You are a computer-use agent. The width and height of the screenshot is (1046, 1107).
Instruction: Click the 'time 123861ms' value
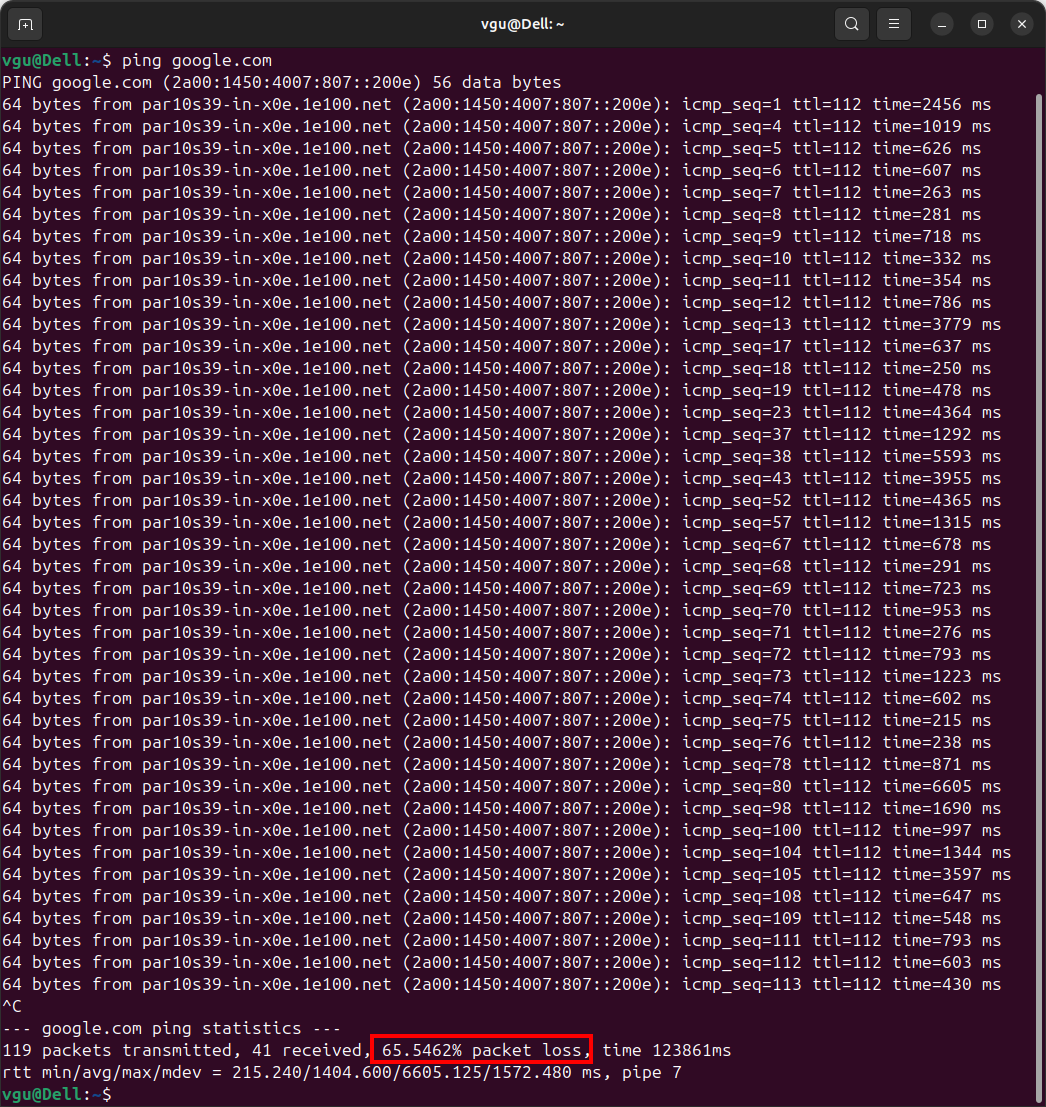click(x=666, y=1051)
